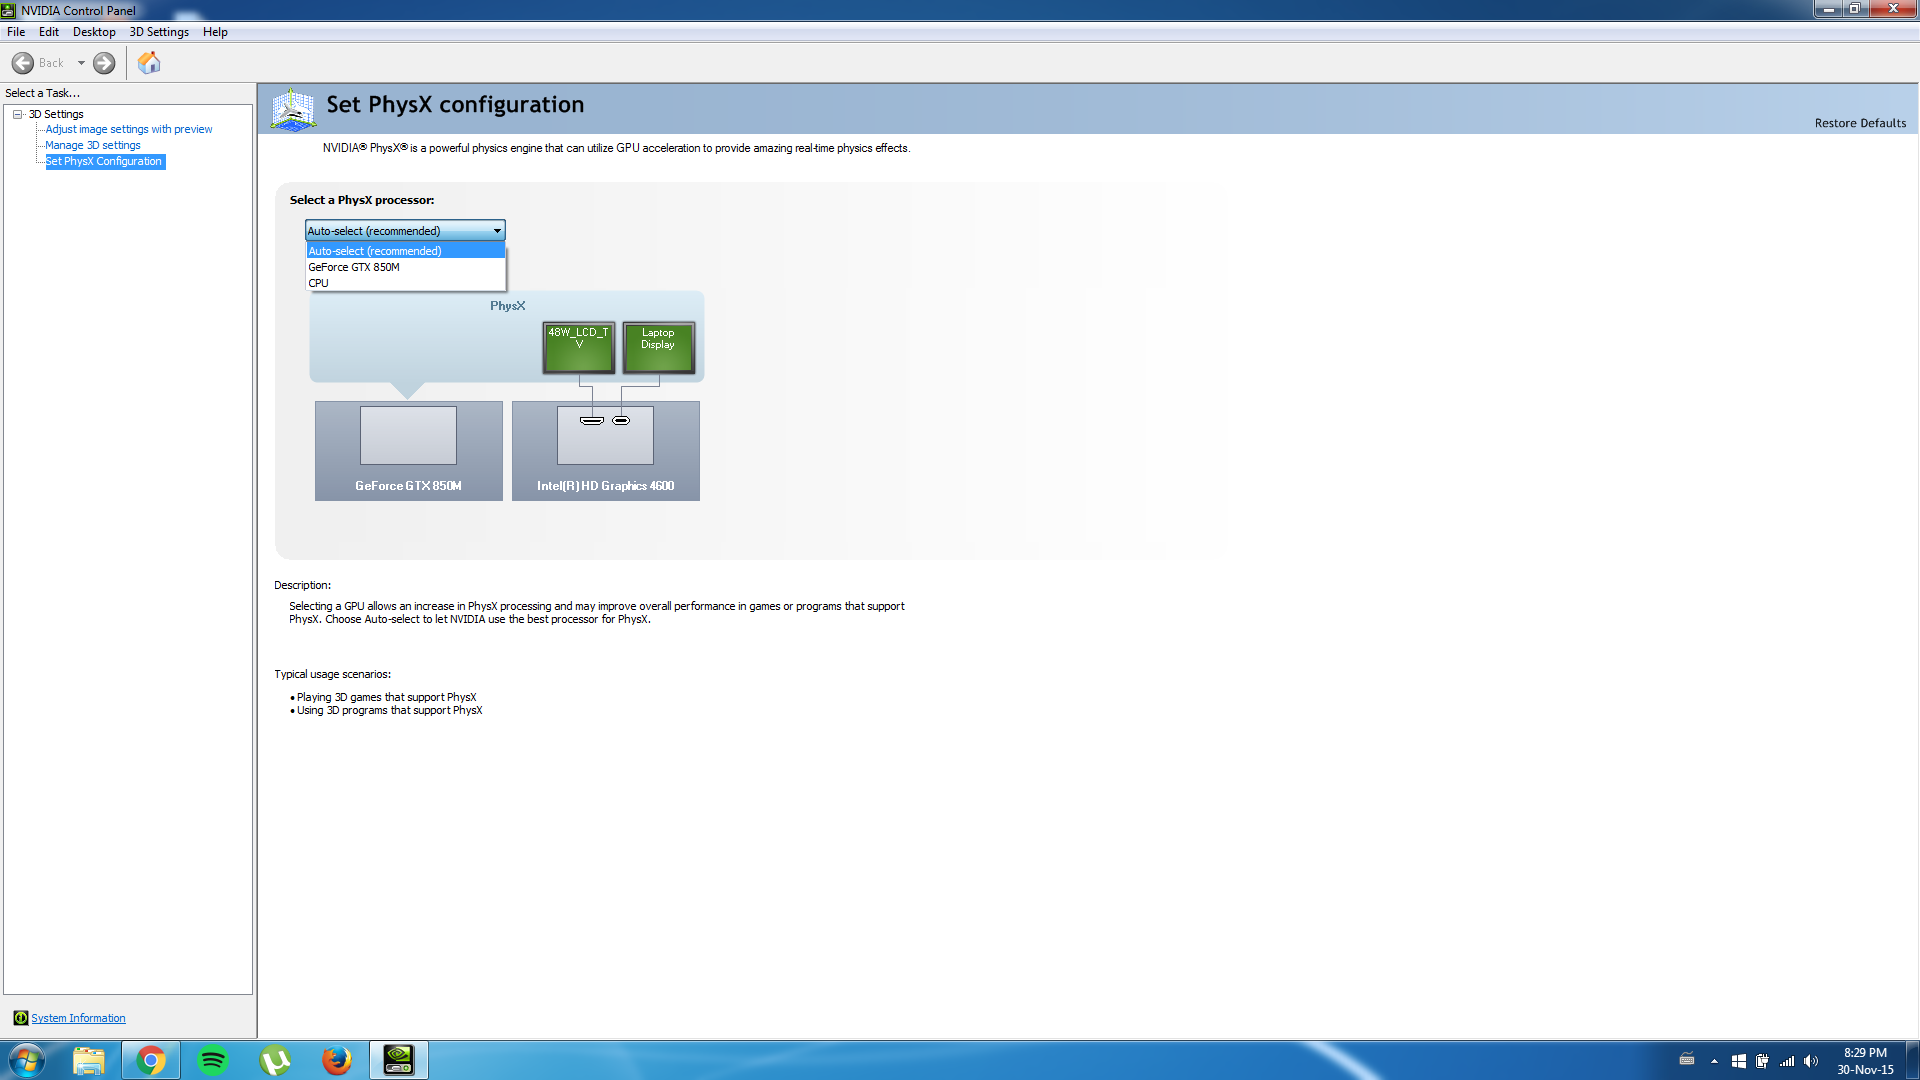
Task: Click the network signal tray icon
Action: [x=1787, y=1061]
